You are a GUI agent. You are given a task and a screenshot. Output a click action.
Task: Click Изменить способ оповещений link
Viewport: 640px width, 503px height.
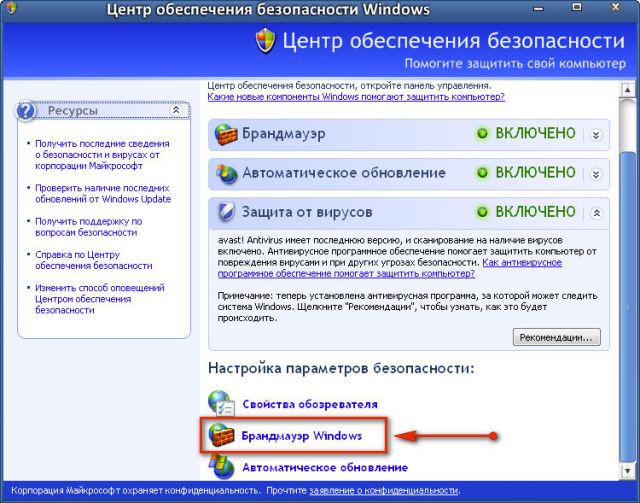(100, 299)
